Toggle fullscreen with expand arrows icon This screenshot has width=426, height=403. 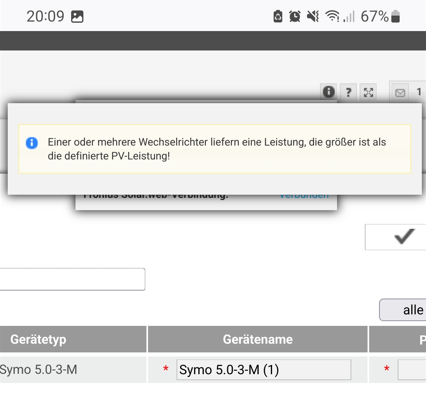point(368,92)
